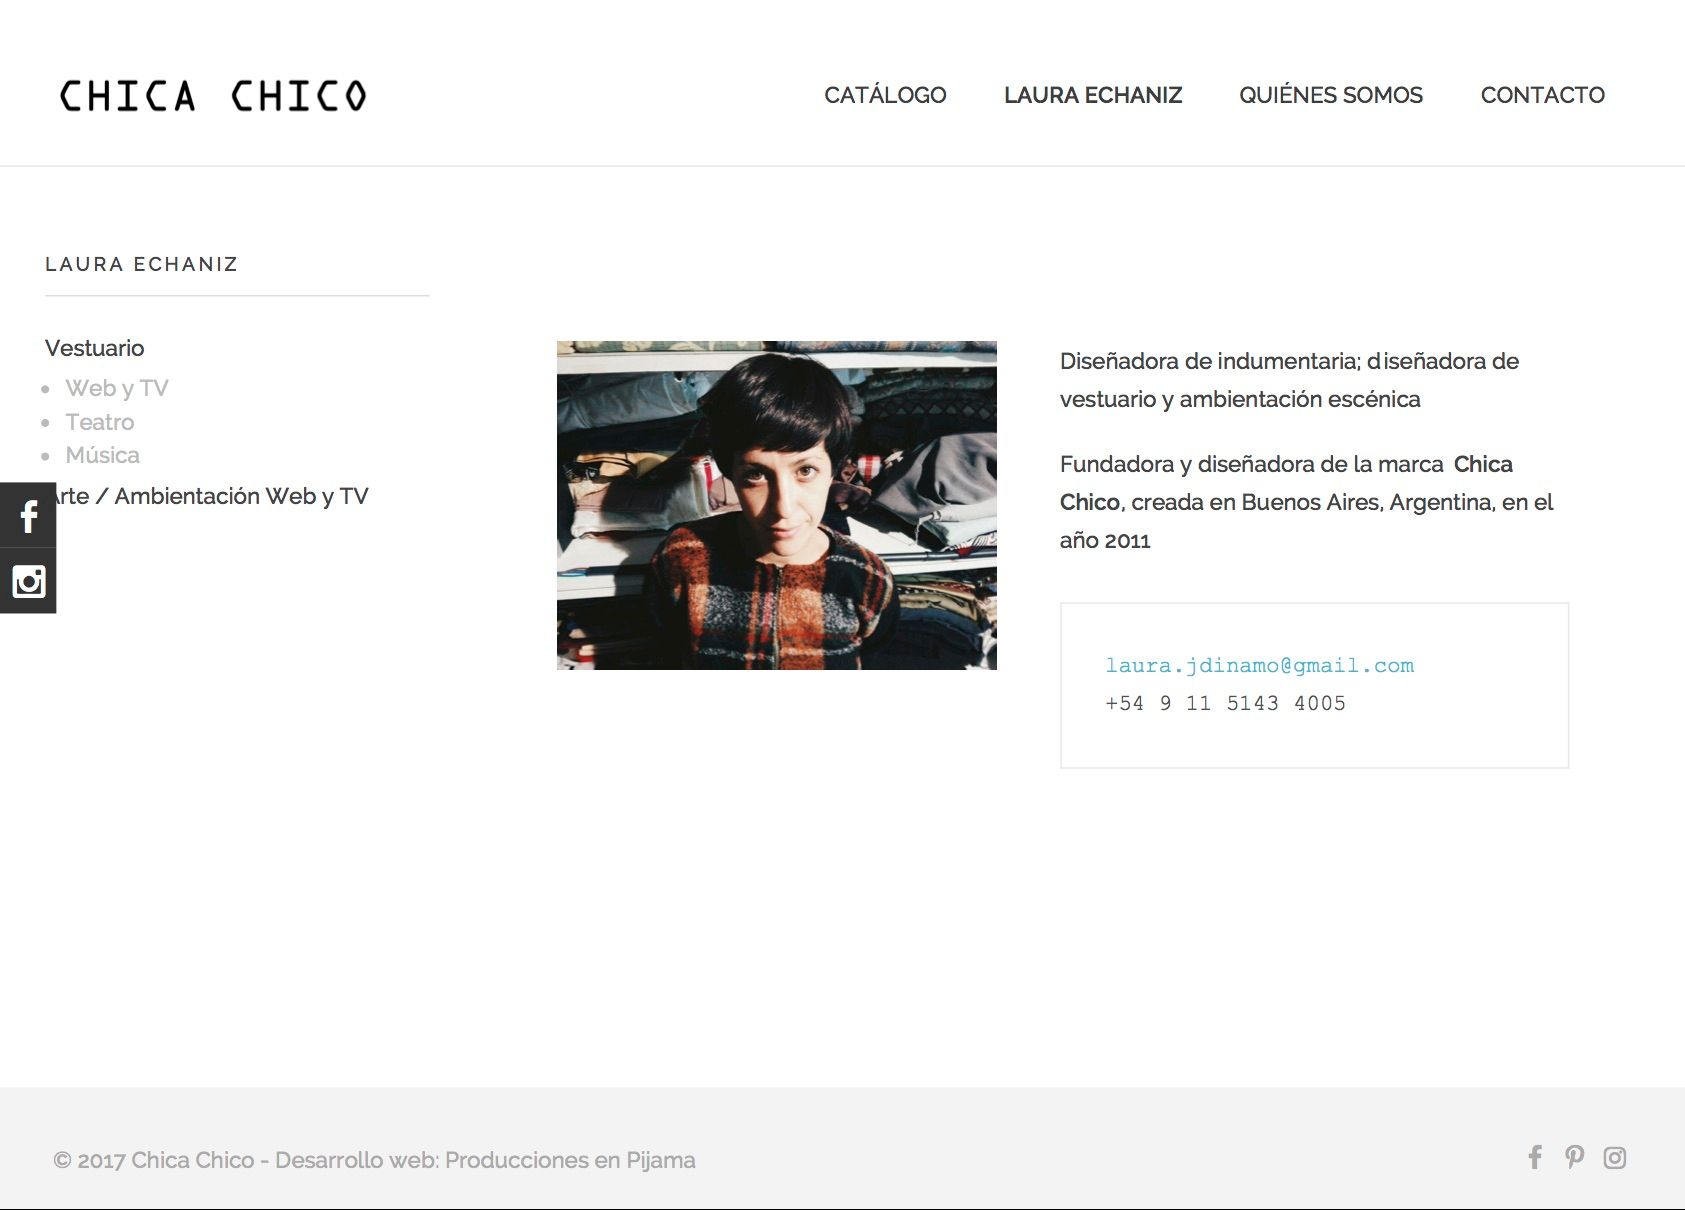Visit Facebook from the footer icon
This screenshot has height=1210, width=1685.
tap(1535, 1157)
